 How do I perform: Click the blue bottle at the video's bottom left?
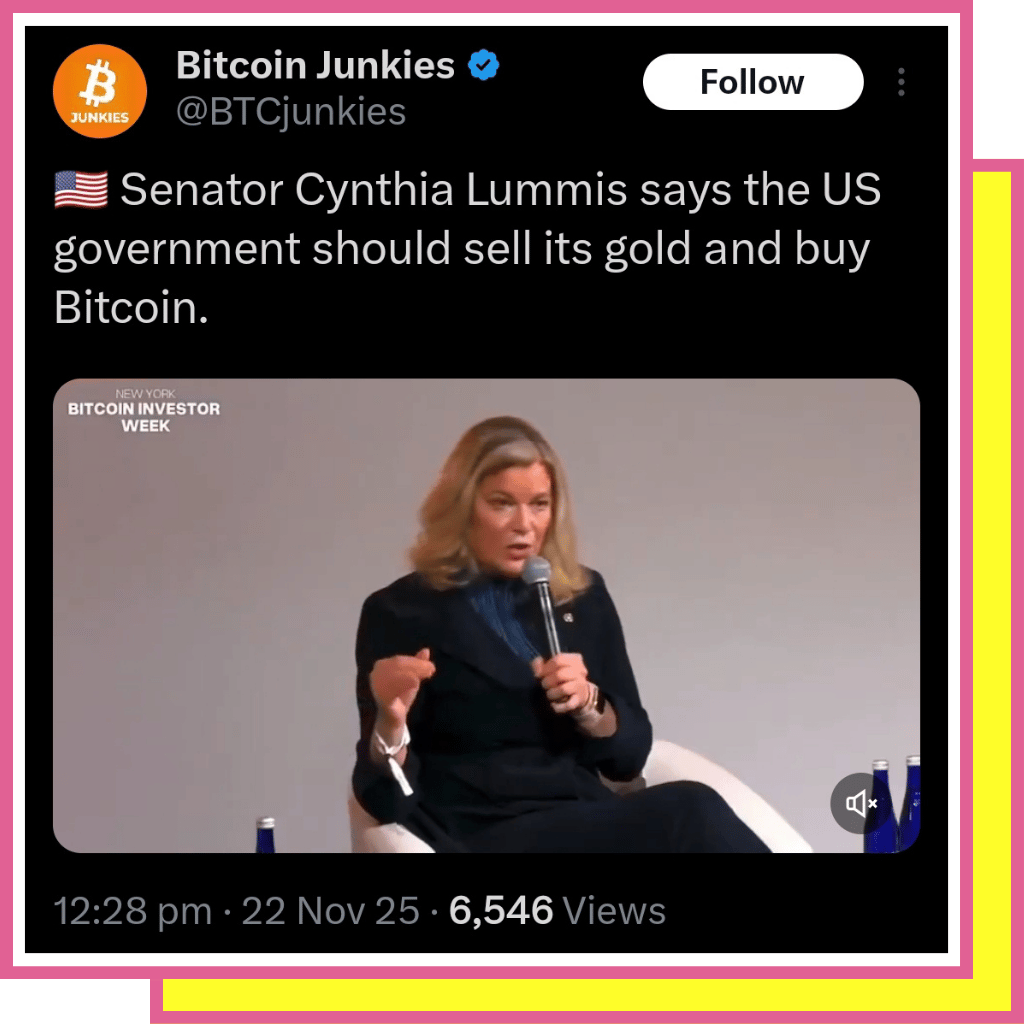tap(265, 835)
